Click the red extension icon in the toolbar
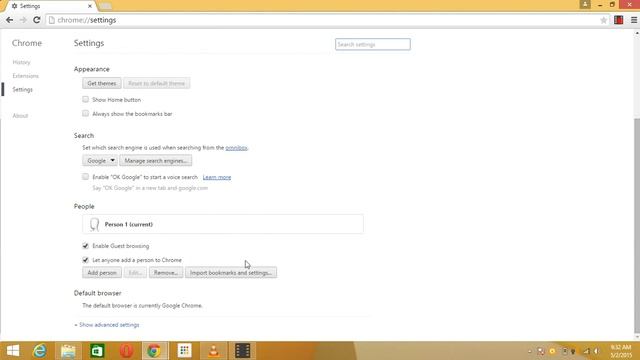The height and width of the screenshot is (360, 640). point(618,20)
